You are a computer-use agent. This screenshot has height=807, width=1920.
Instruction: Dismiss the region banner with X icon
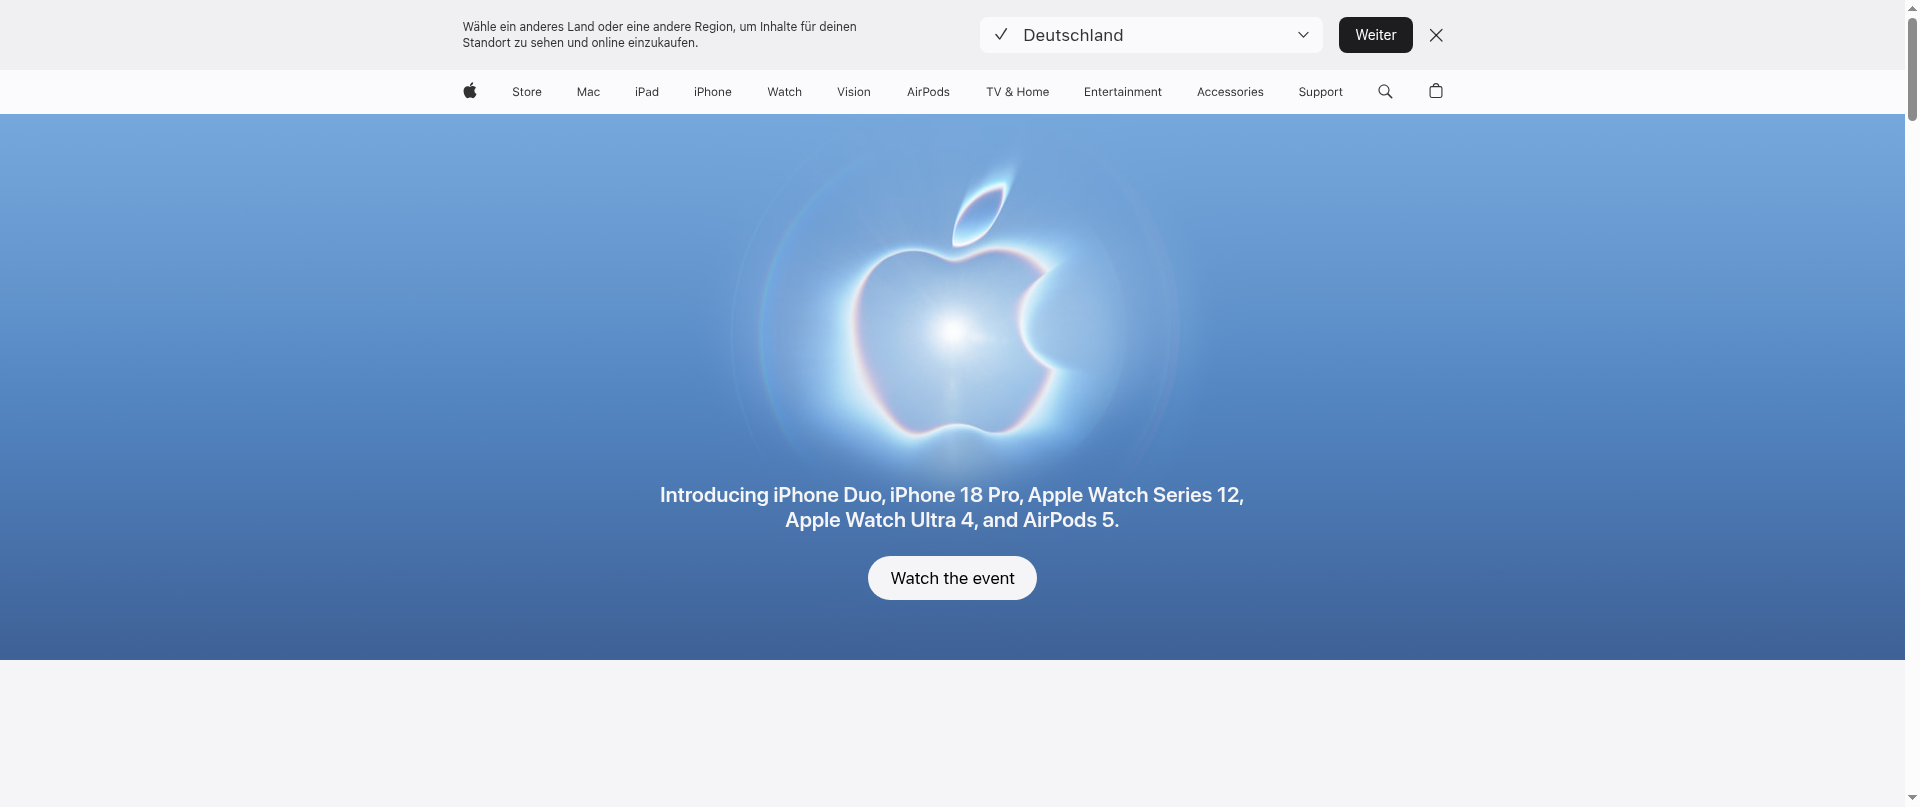point(1436,35)
